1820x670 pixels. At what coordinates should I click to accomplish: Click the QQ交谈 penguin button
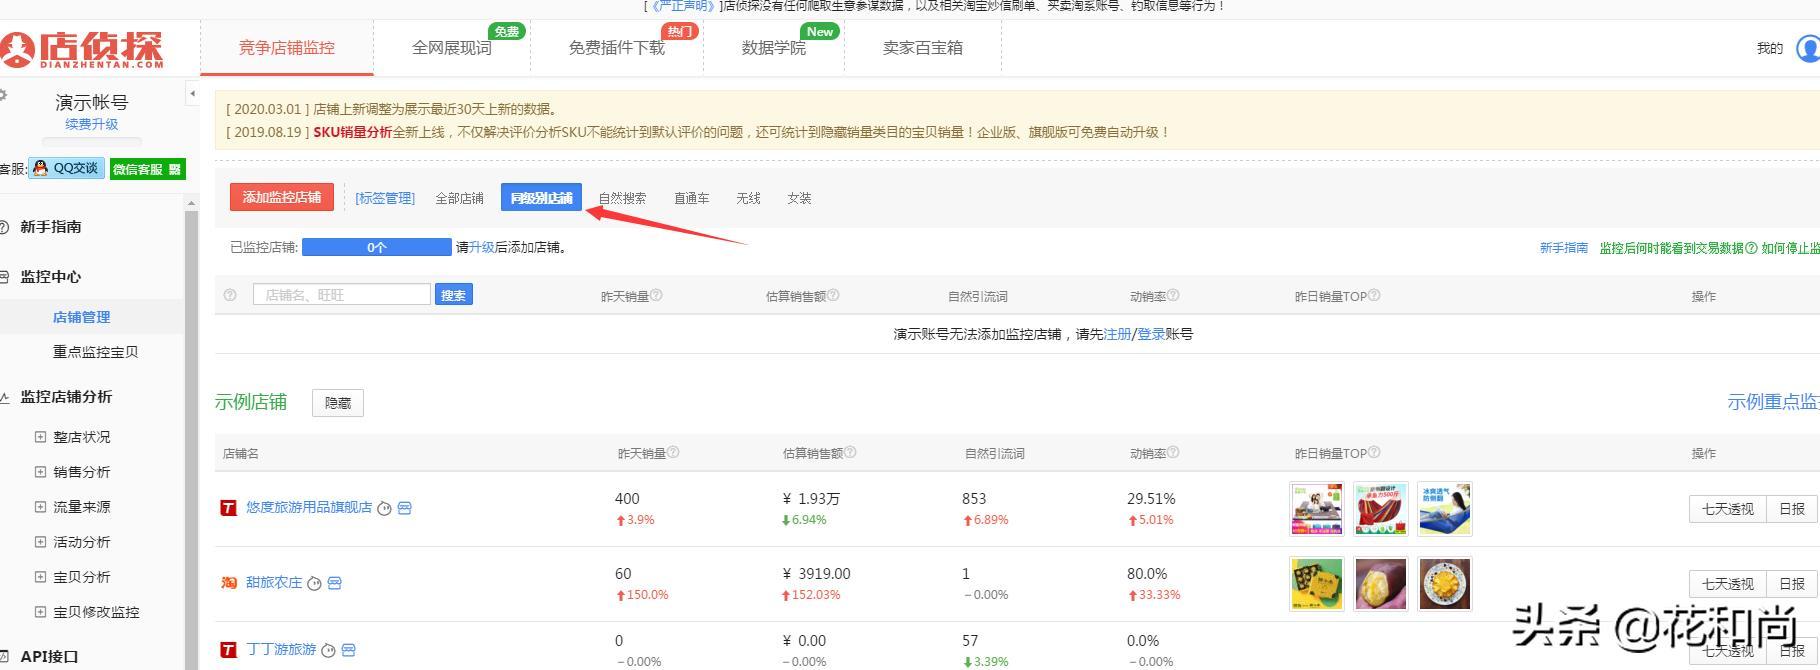pyautogui.click(x=66, y=168)
